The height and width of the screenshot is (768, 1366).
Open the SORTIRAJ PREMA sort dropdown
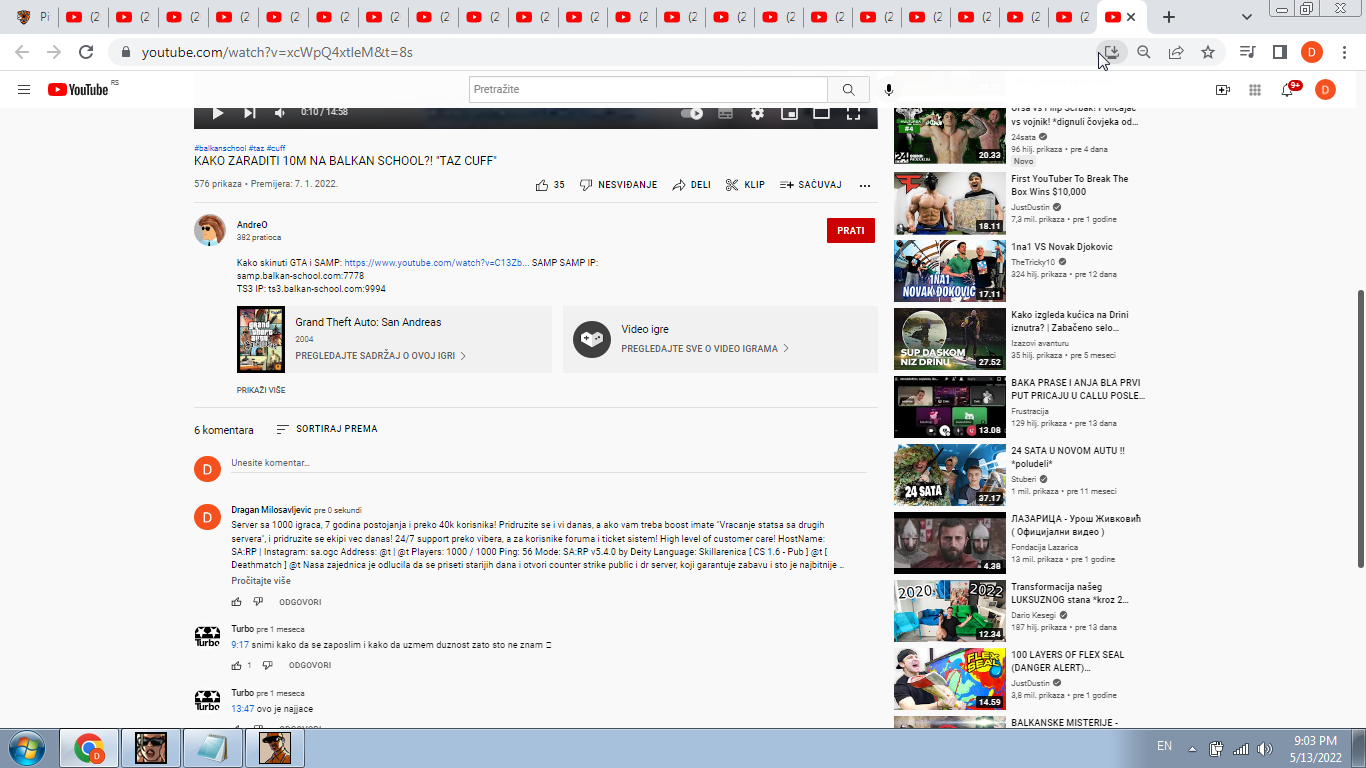(327, 429)
